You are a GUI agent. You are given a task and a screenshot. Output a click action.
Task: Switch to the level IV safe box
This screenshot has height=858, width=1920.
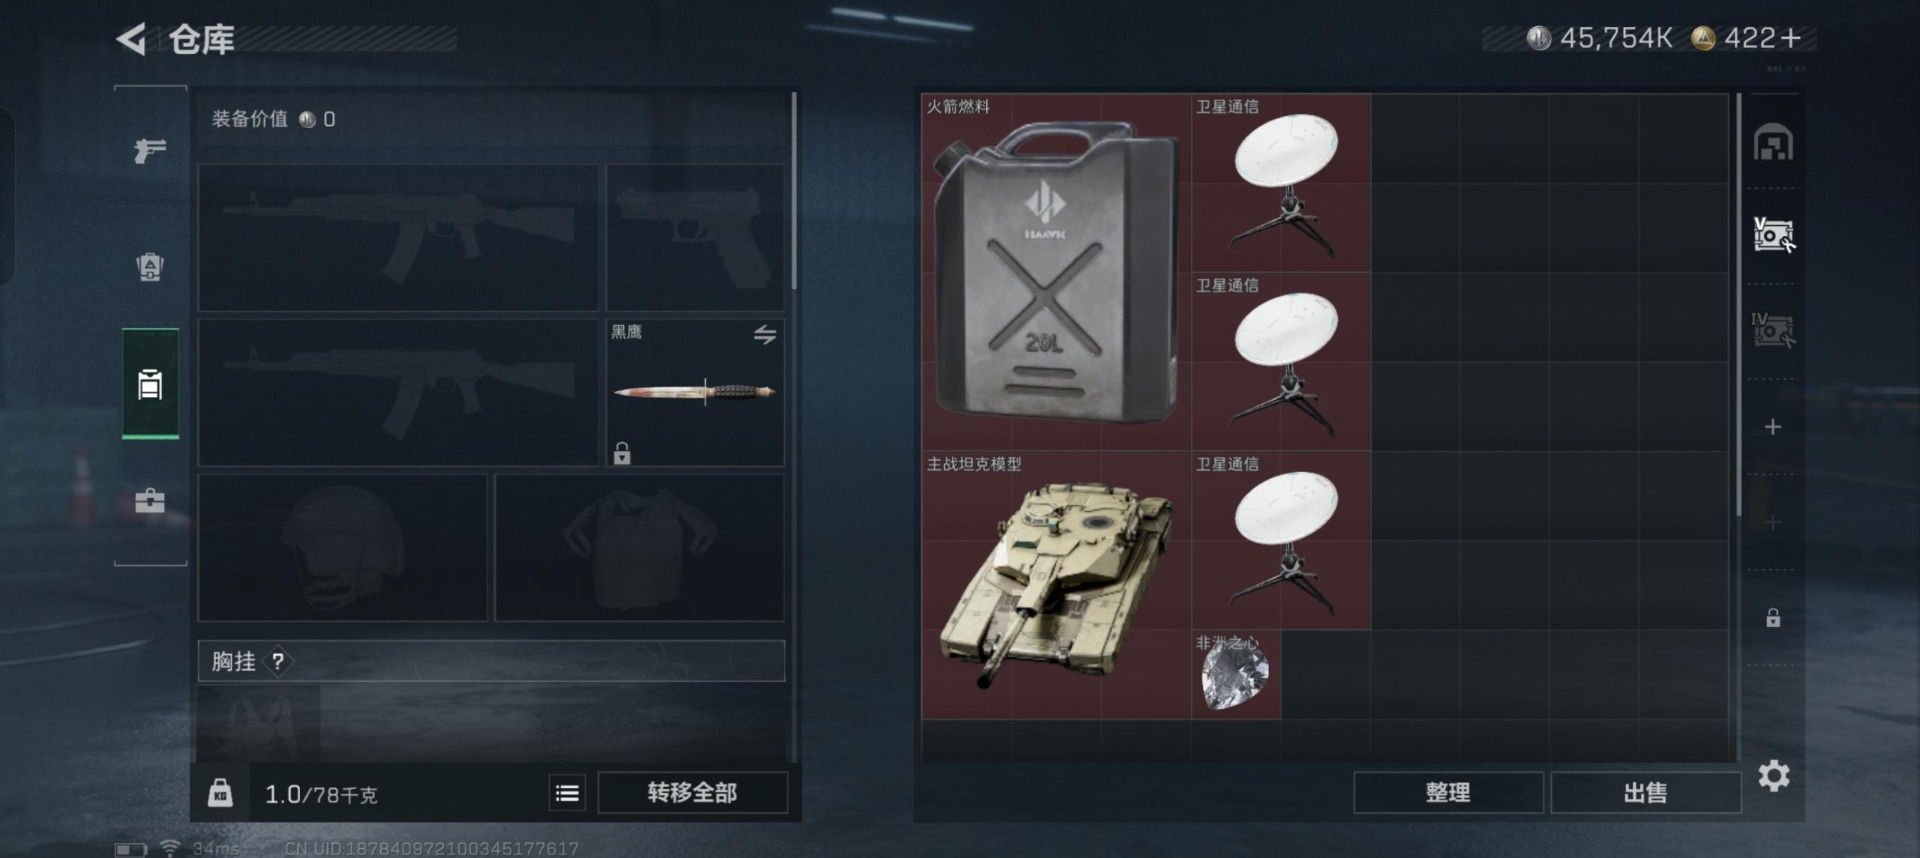click(1773, 330)
